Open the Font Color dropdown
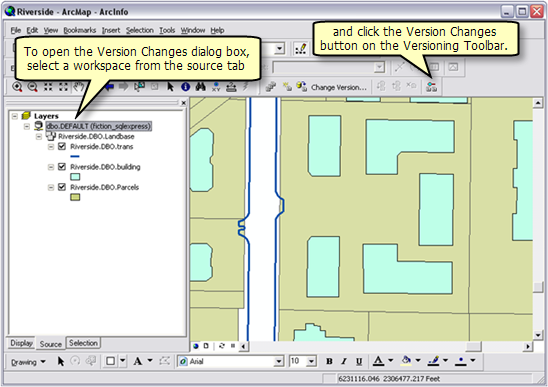 391,360
